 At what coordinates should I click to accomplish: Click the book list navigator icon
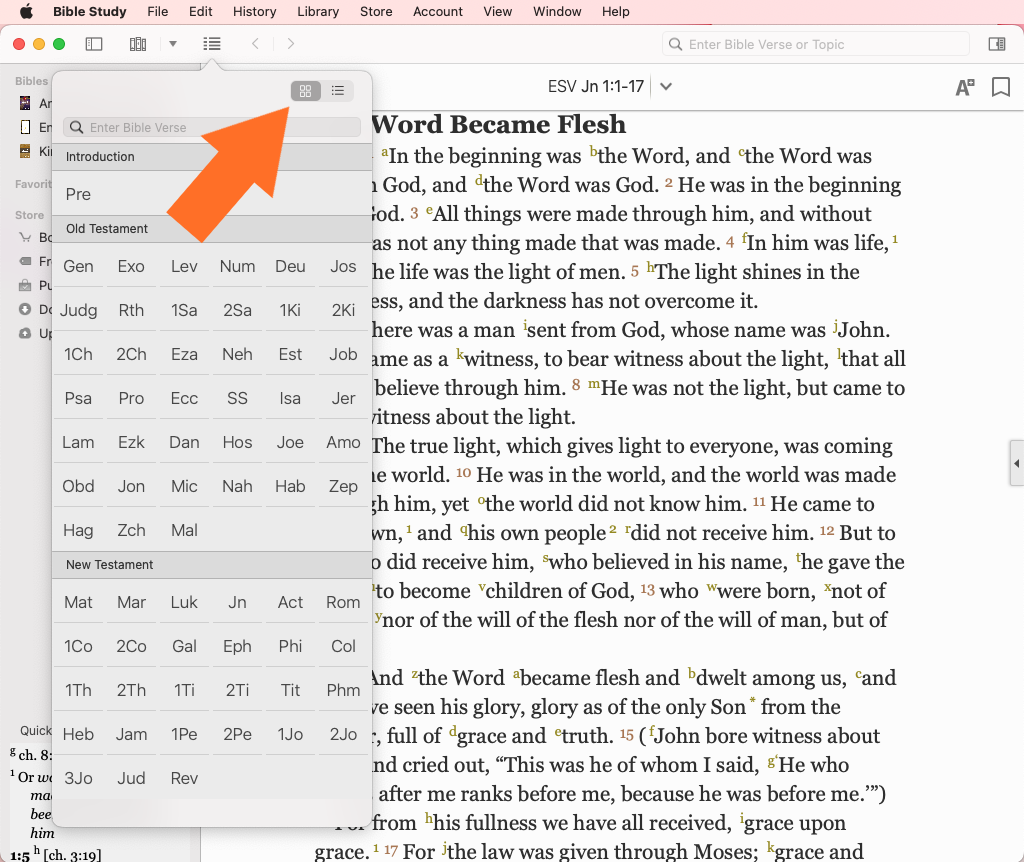[212, 44]
